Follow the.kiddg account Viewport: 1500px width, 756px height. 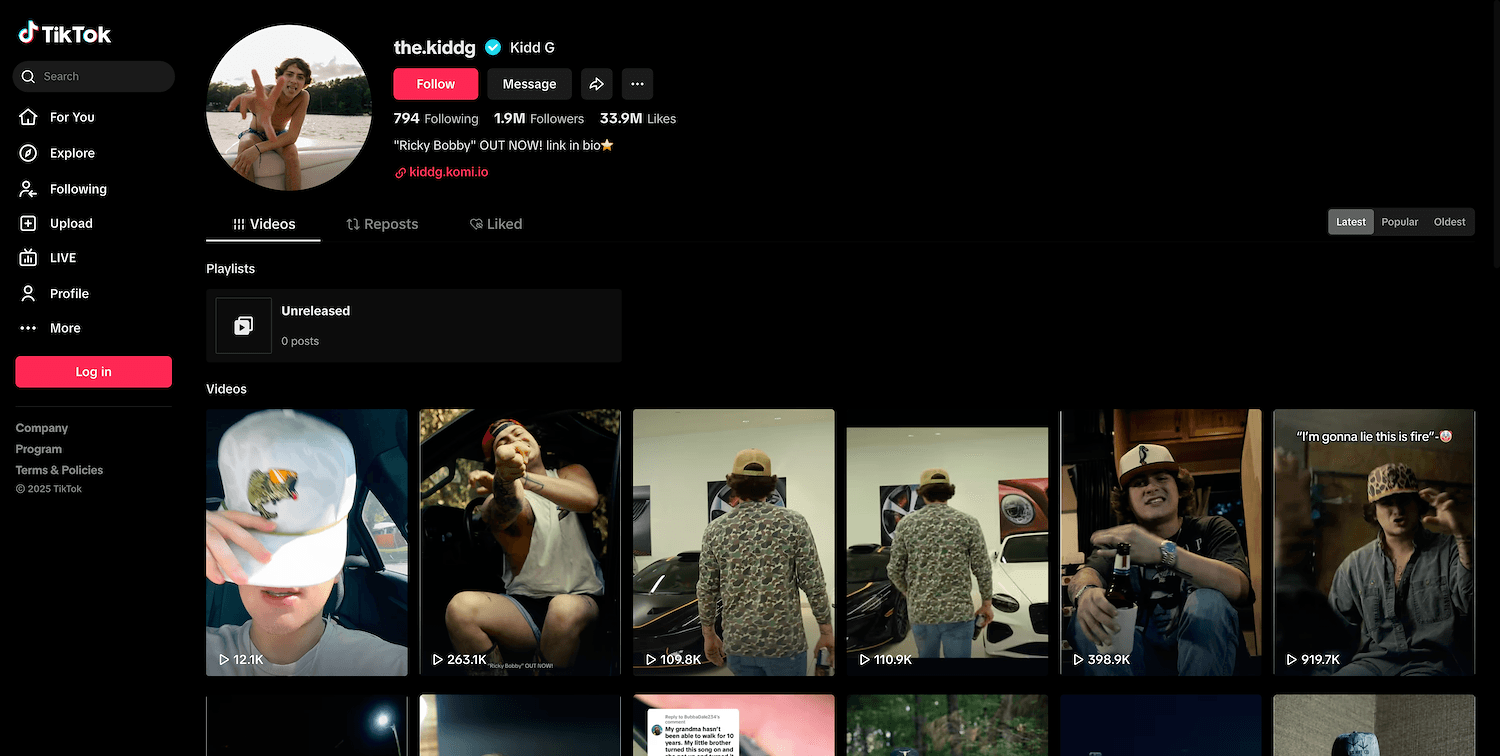click(x=435, y=84)
